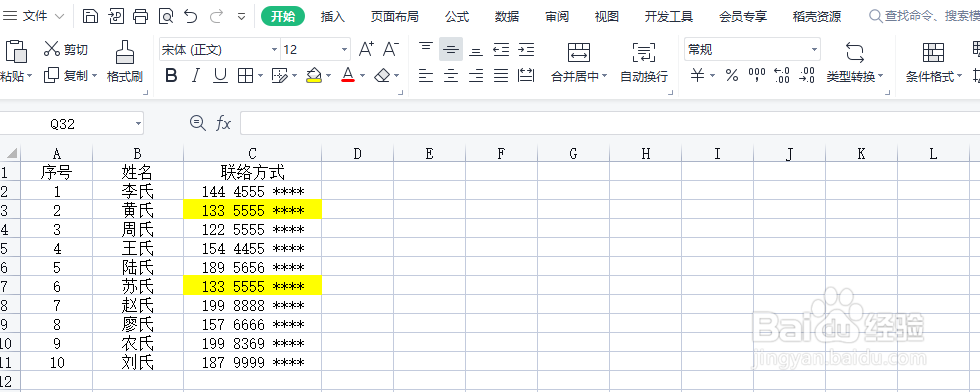Expand the font color dropdown arrow
Viewport: 980px width, 392px height.
coord(362,76)
